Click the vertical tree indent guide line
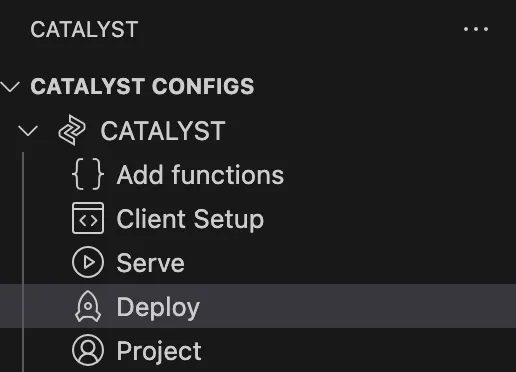This screenshot has height=372, width=516. [23, 262]
